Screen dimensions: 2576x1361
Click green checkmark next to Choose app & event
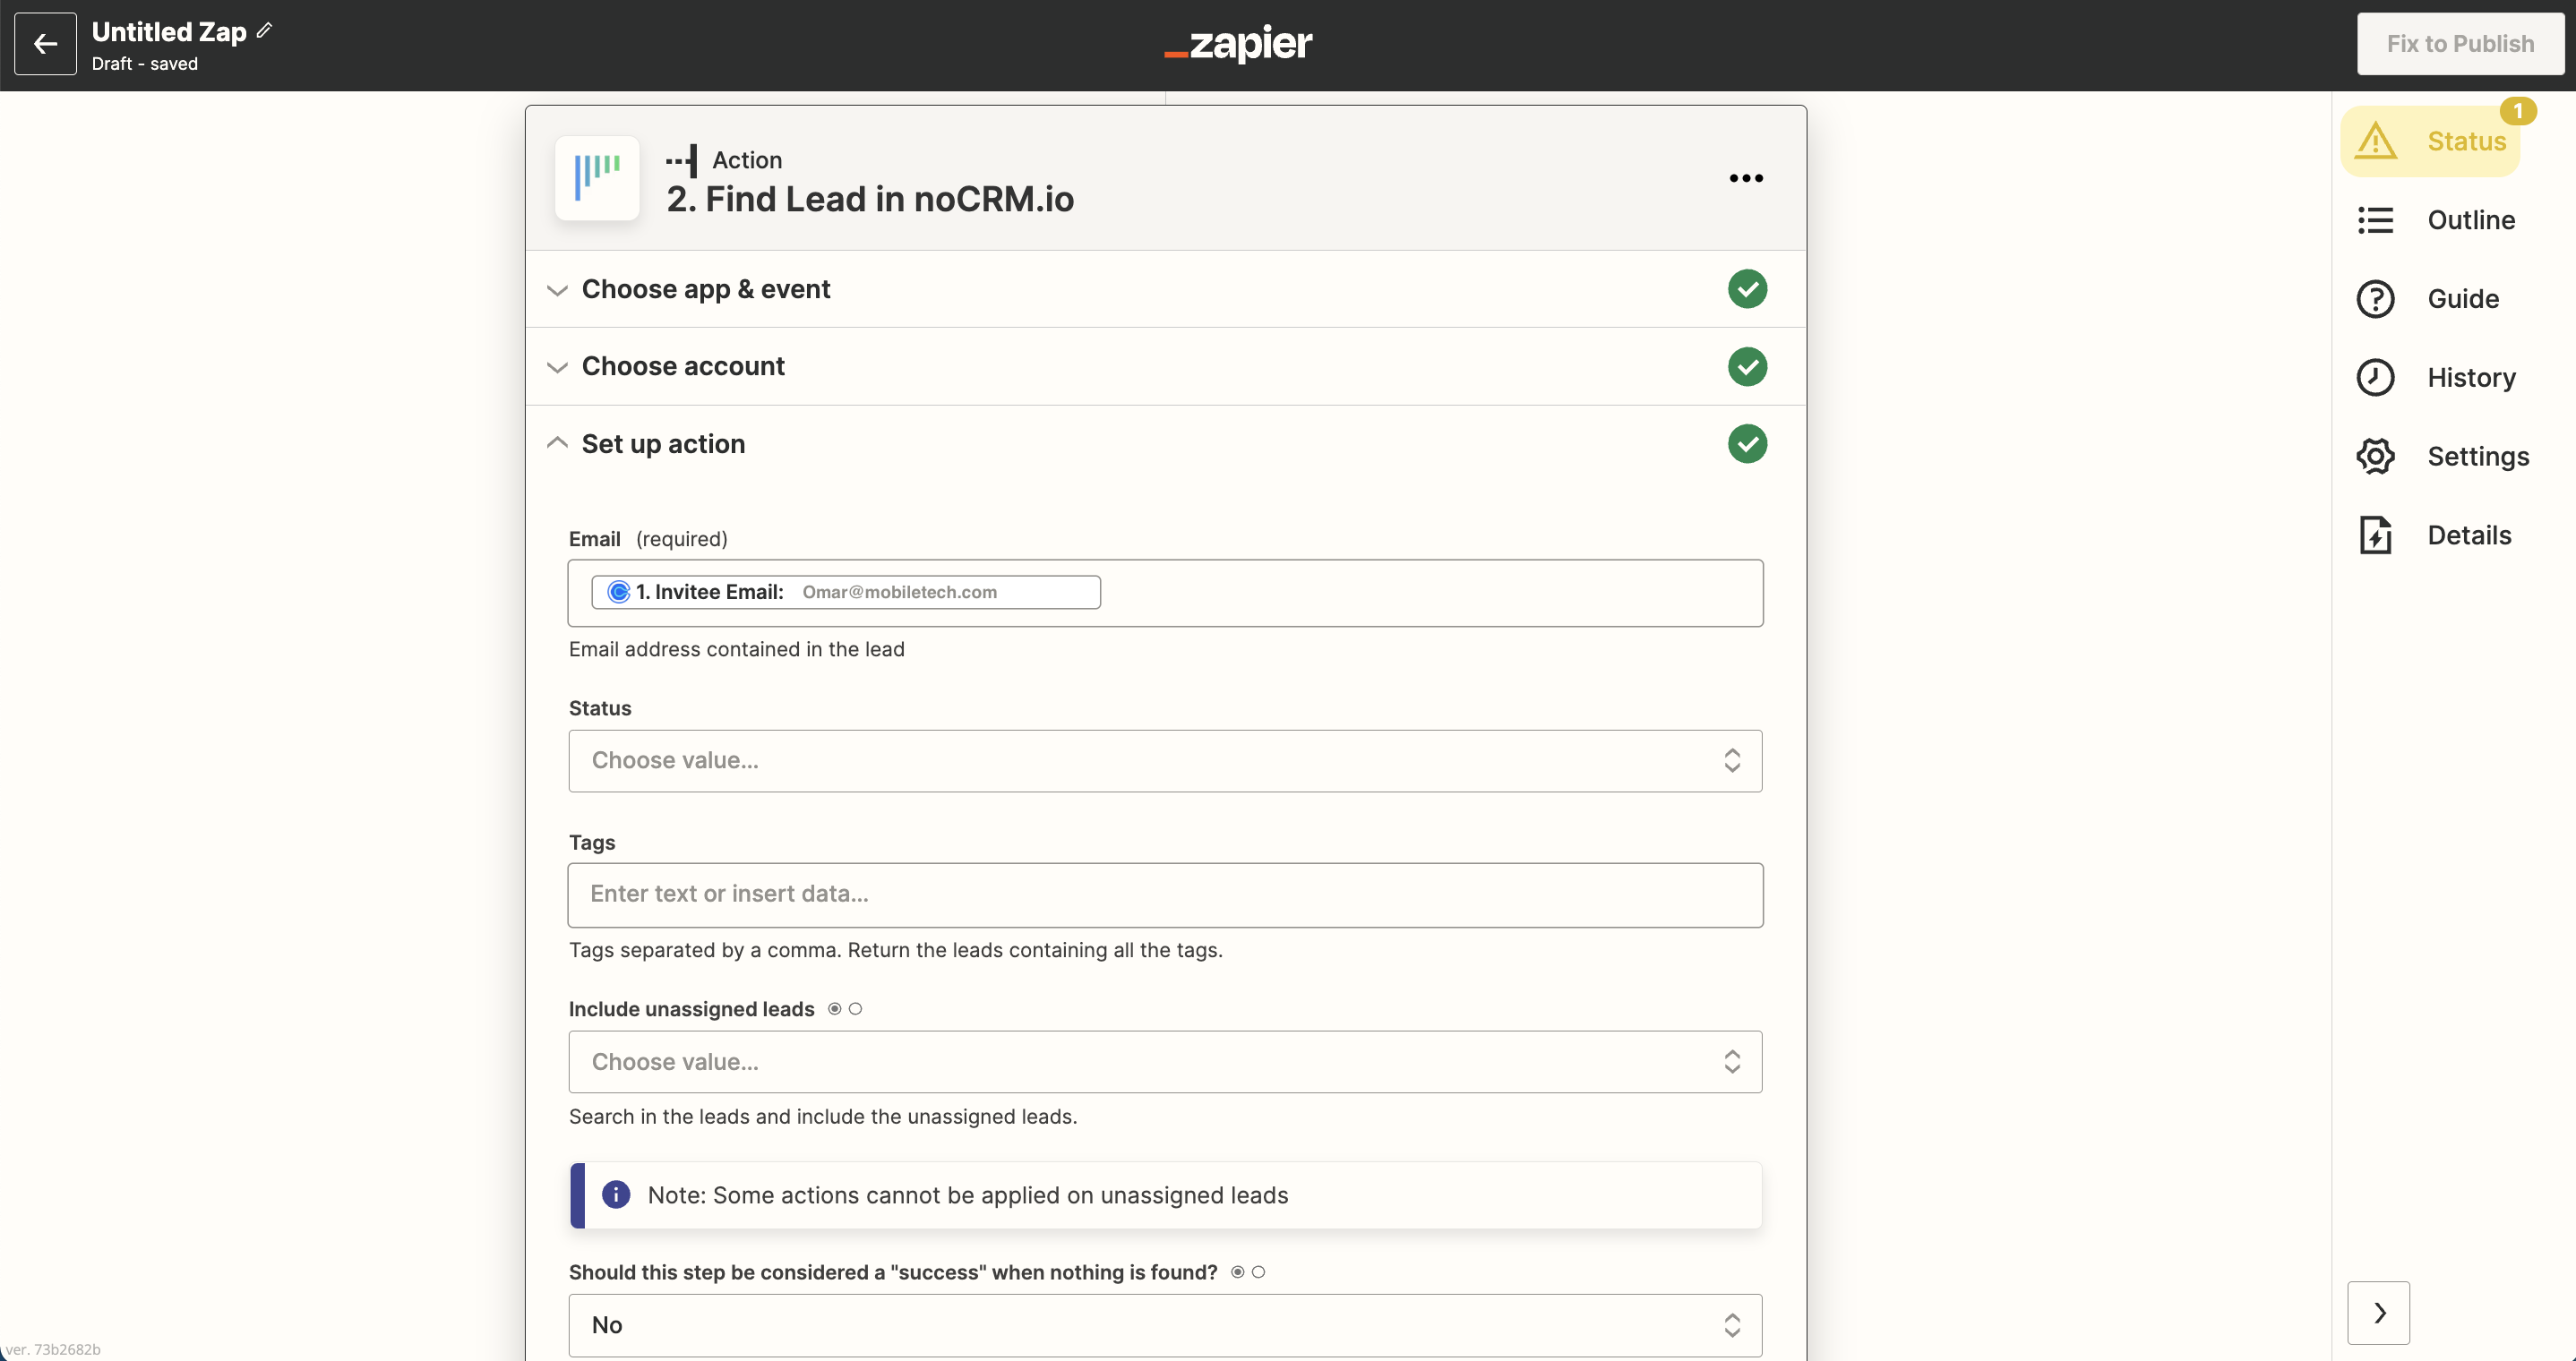[1747, 289]
